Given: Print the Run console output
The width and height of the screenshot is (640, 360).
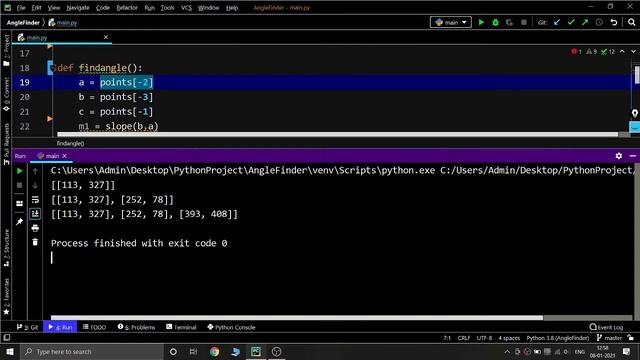Looking at the screenshot, I should point(35,228).
